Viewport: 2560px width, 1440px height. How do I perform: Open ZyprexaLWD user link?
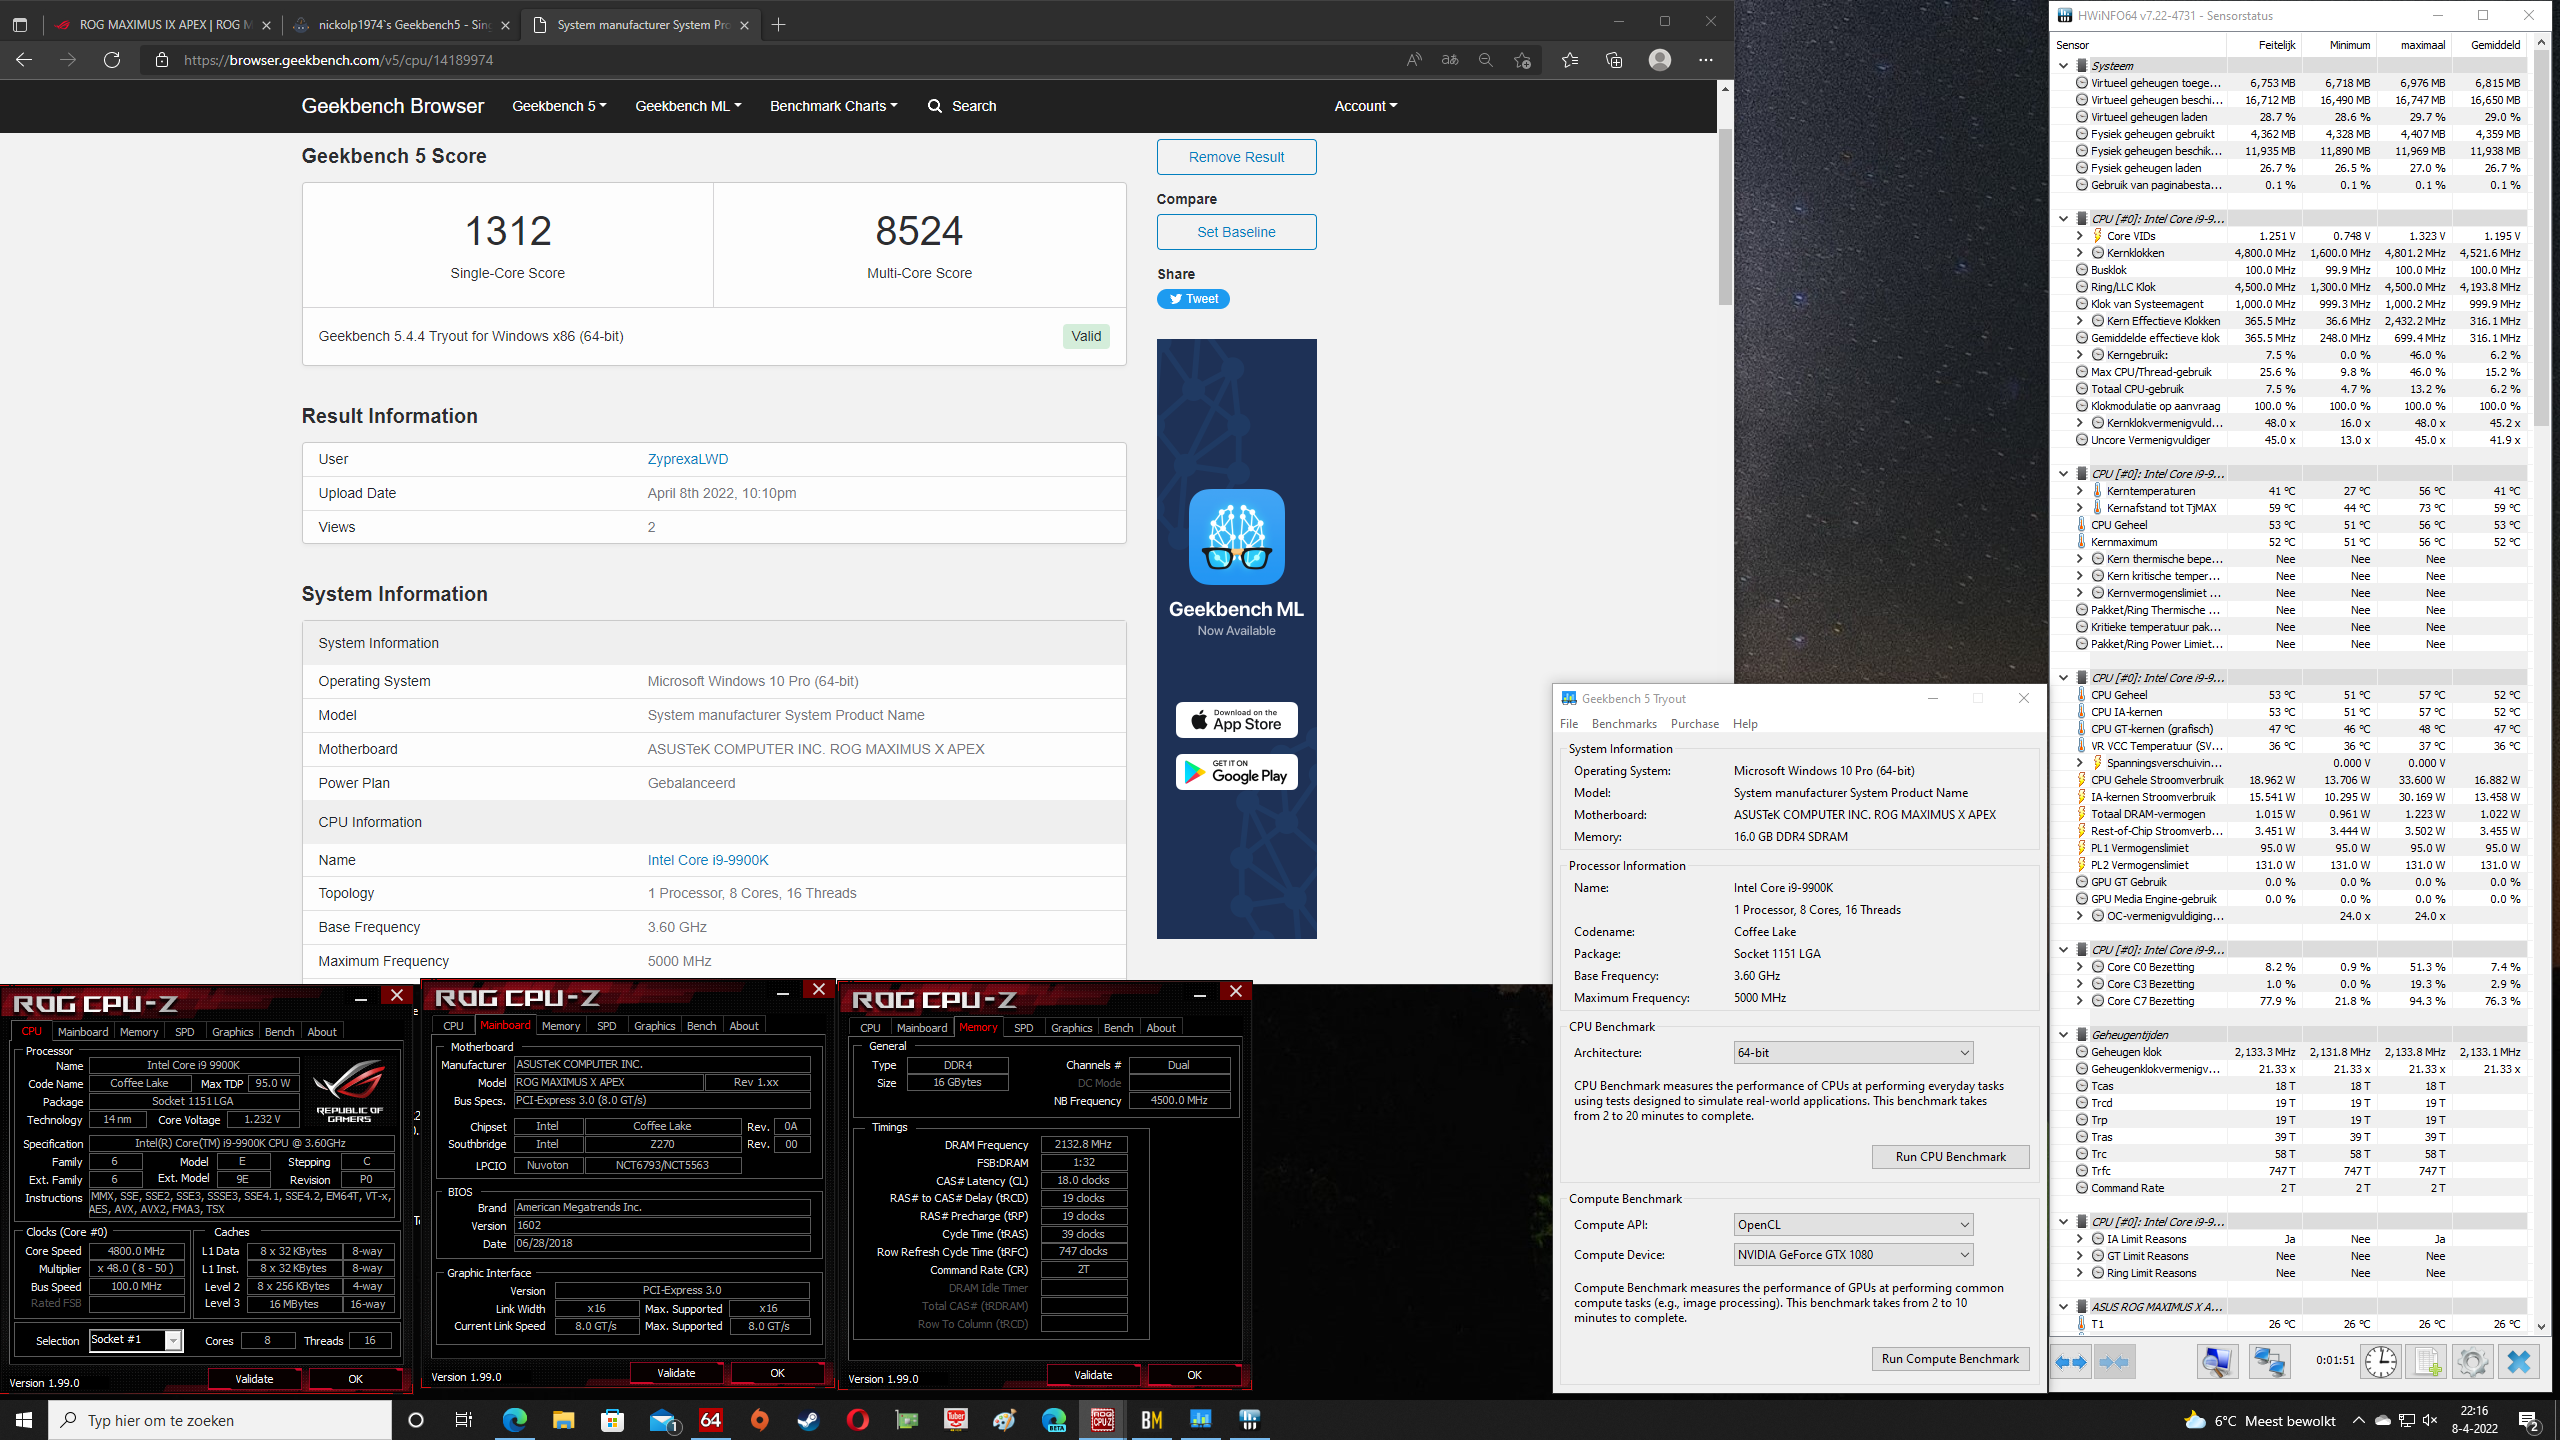pyautogui.click(x=688, y=459)
